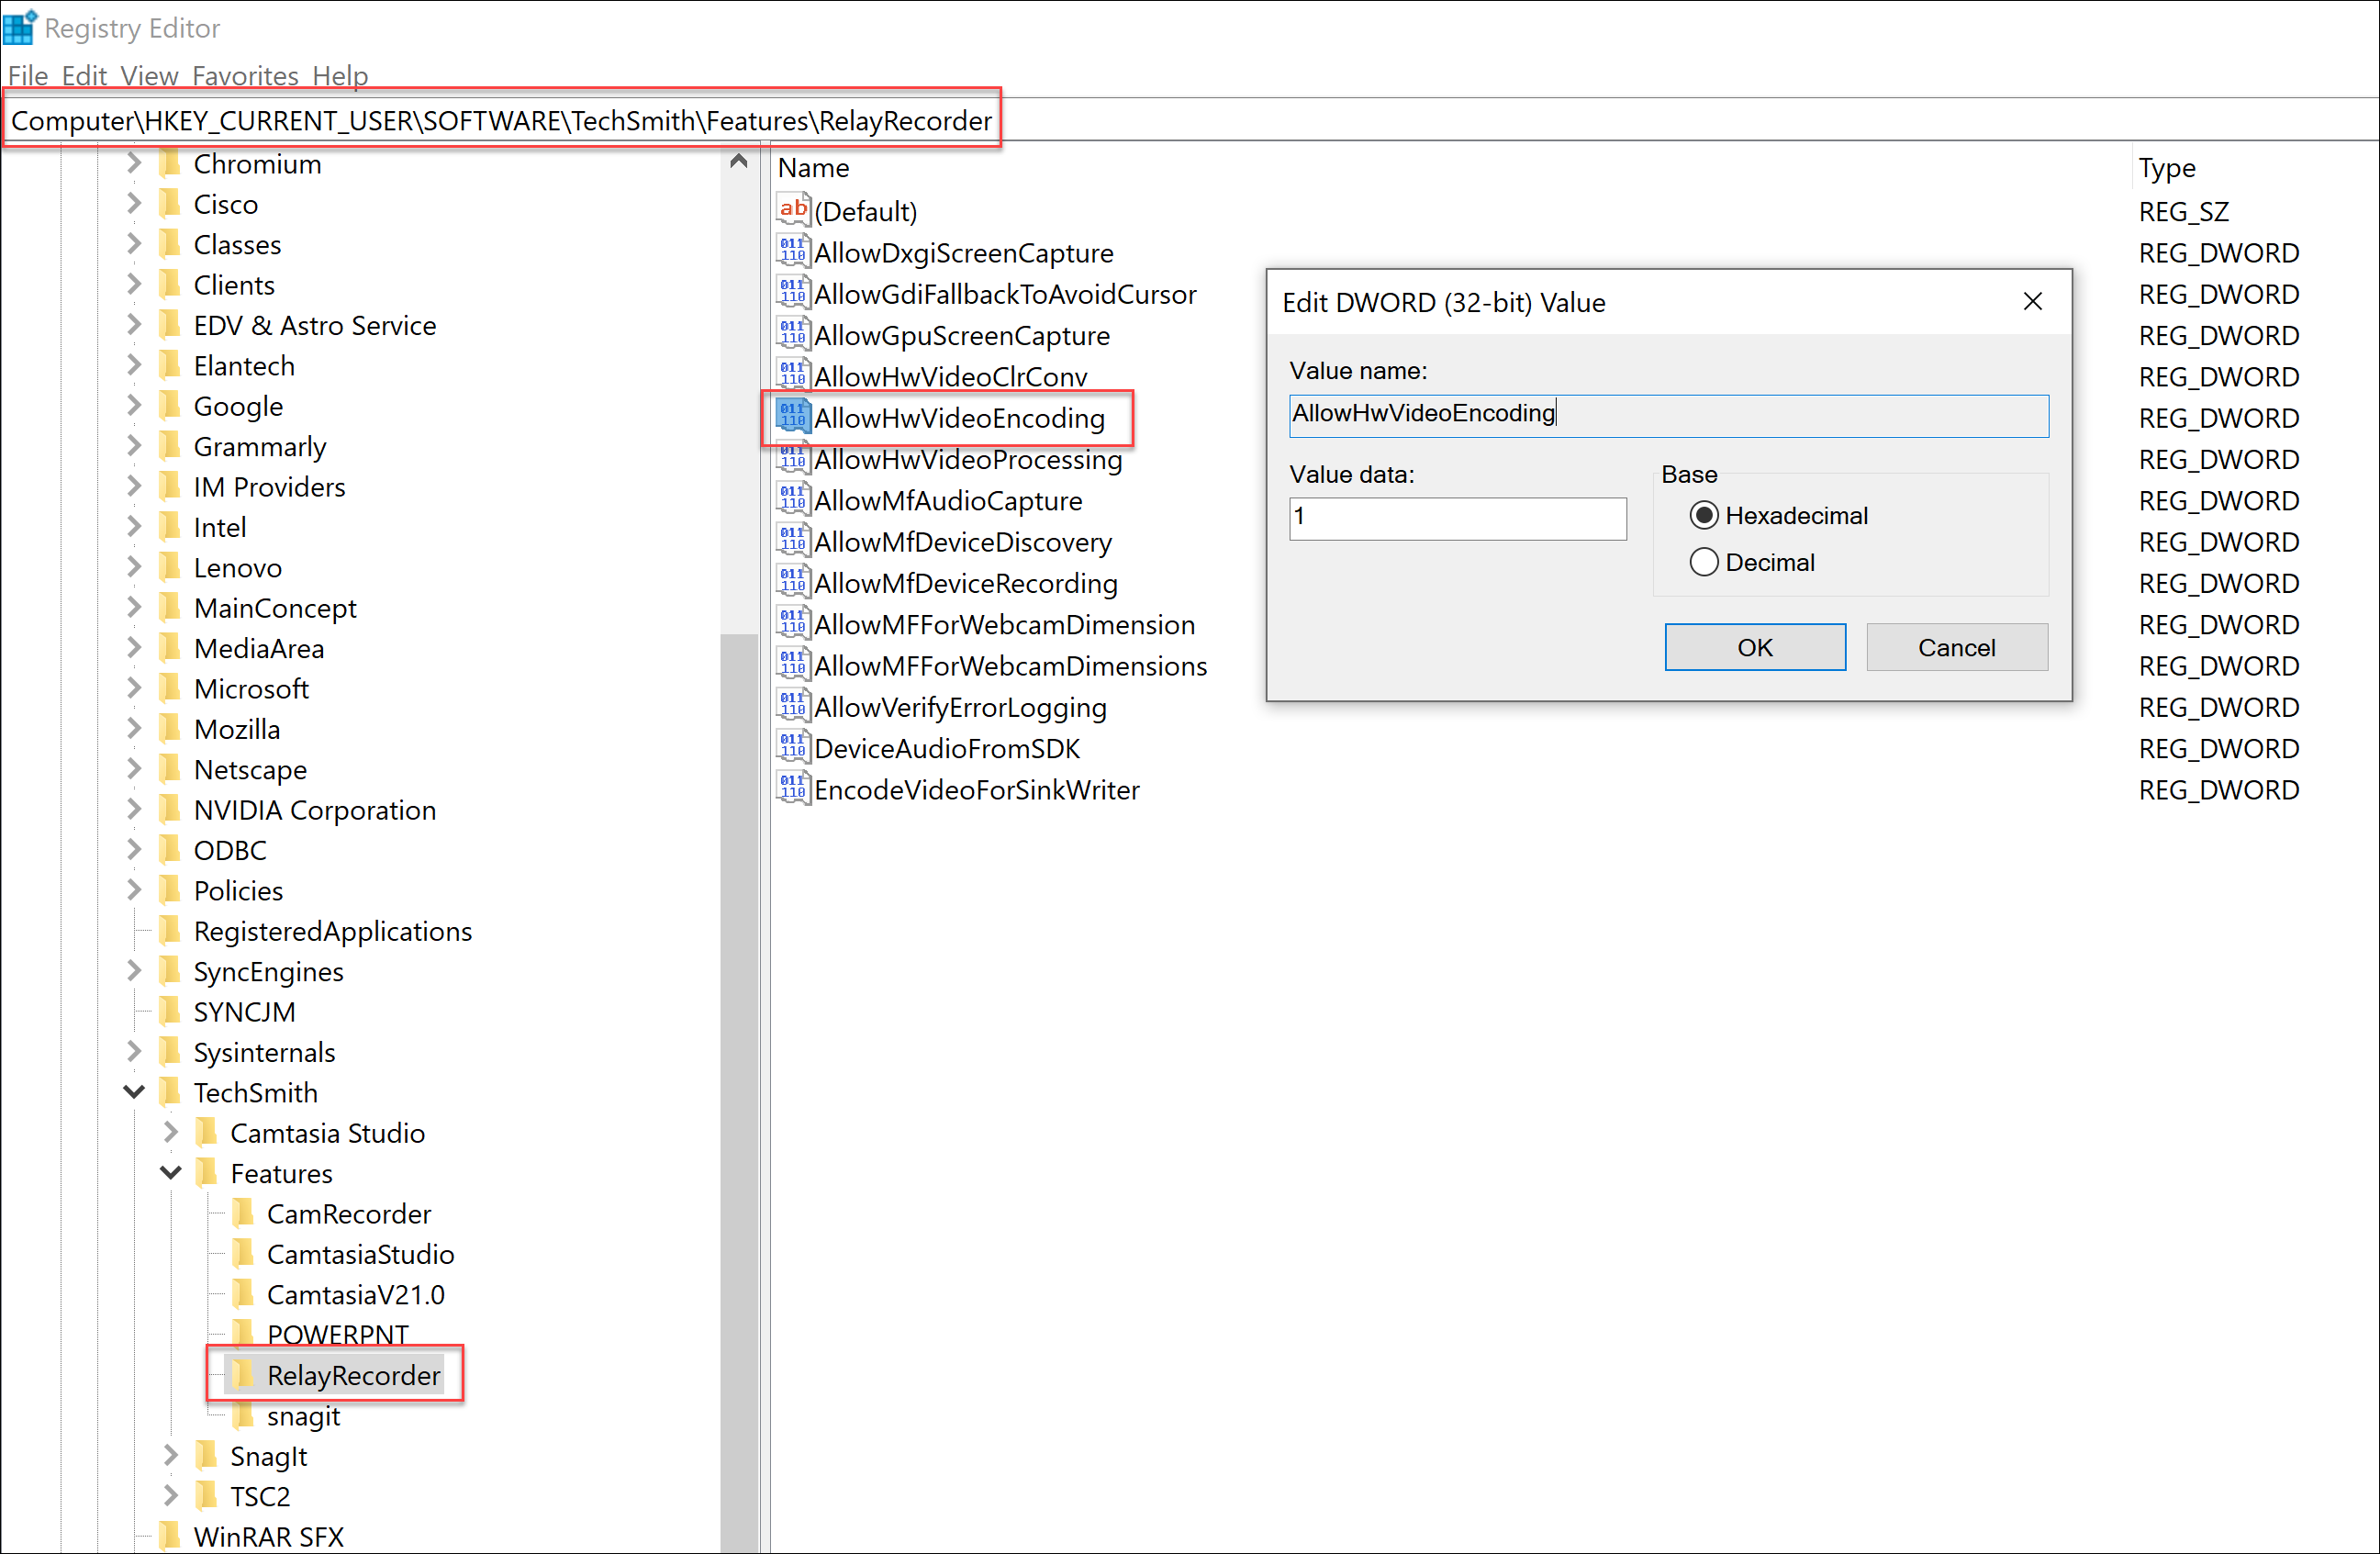The width and height of the screenshot is (2380, 1554).
Task: Open the View menu
Action: 149,75
